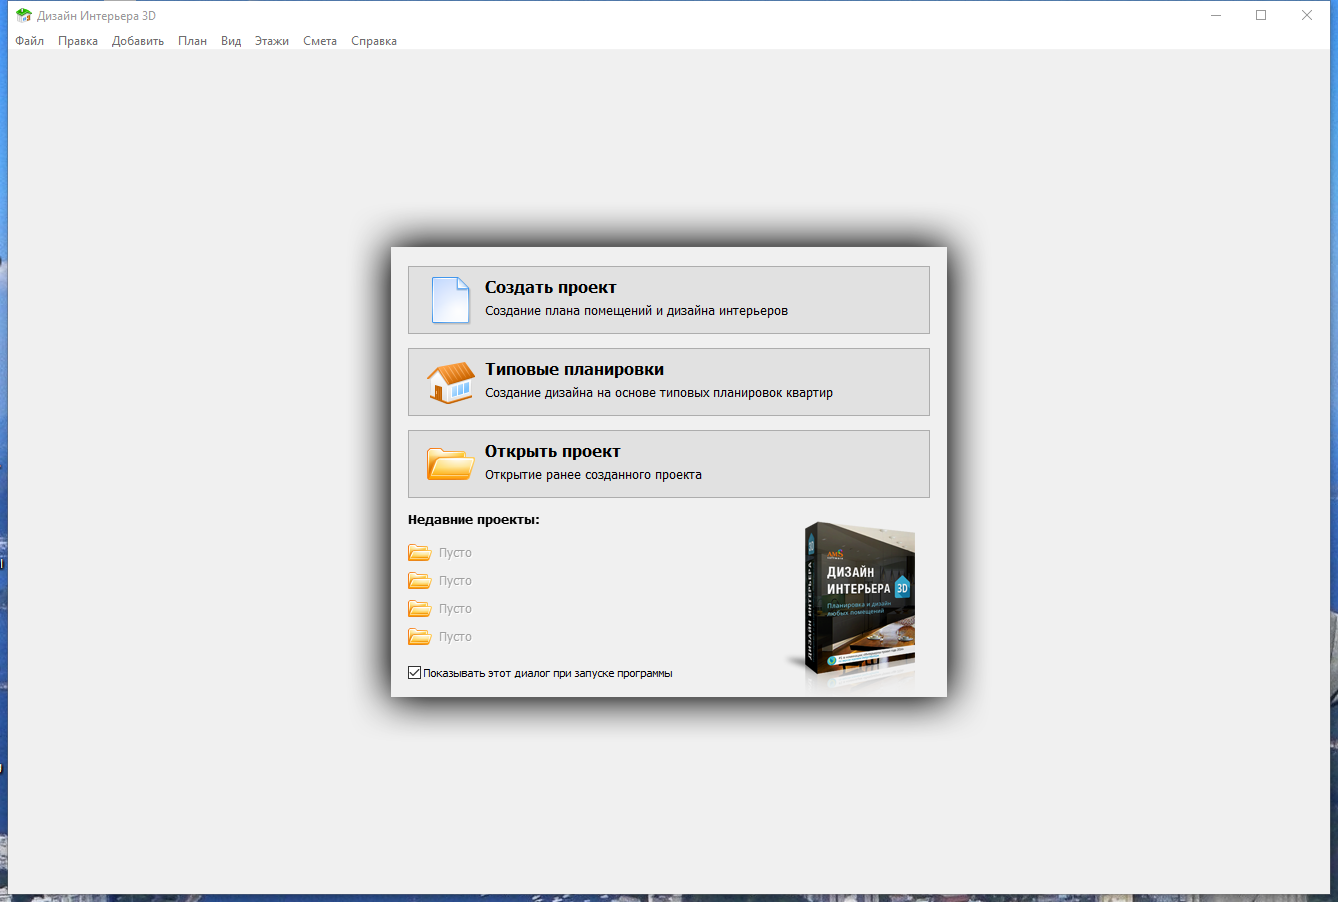Click the Дизайн Интерьера 3D title bar logo
The height and width of the screenshot is (902, 1338).
[x=21, y=15]
